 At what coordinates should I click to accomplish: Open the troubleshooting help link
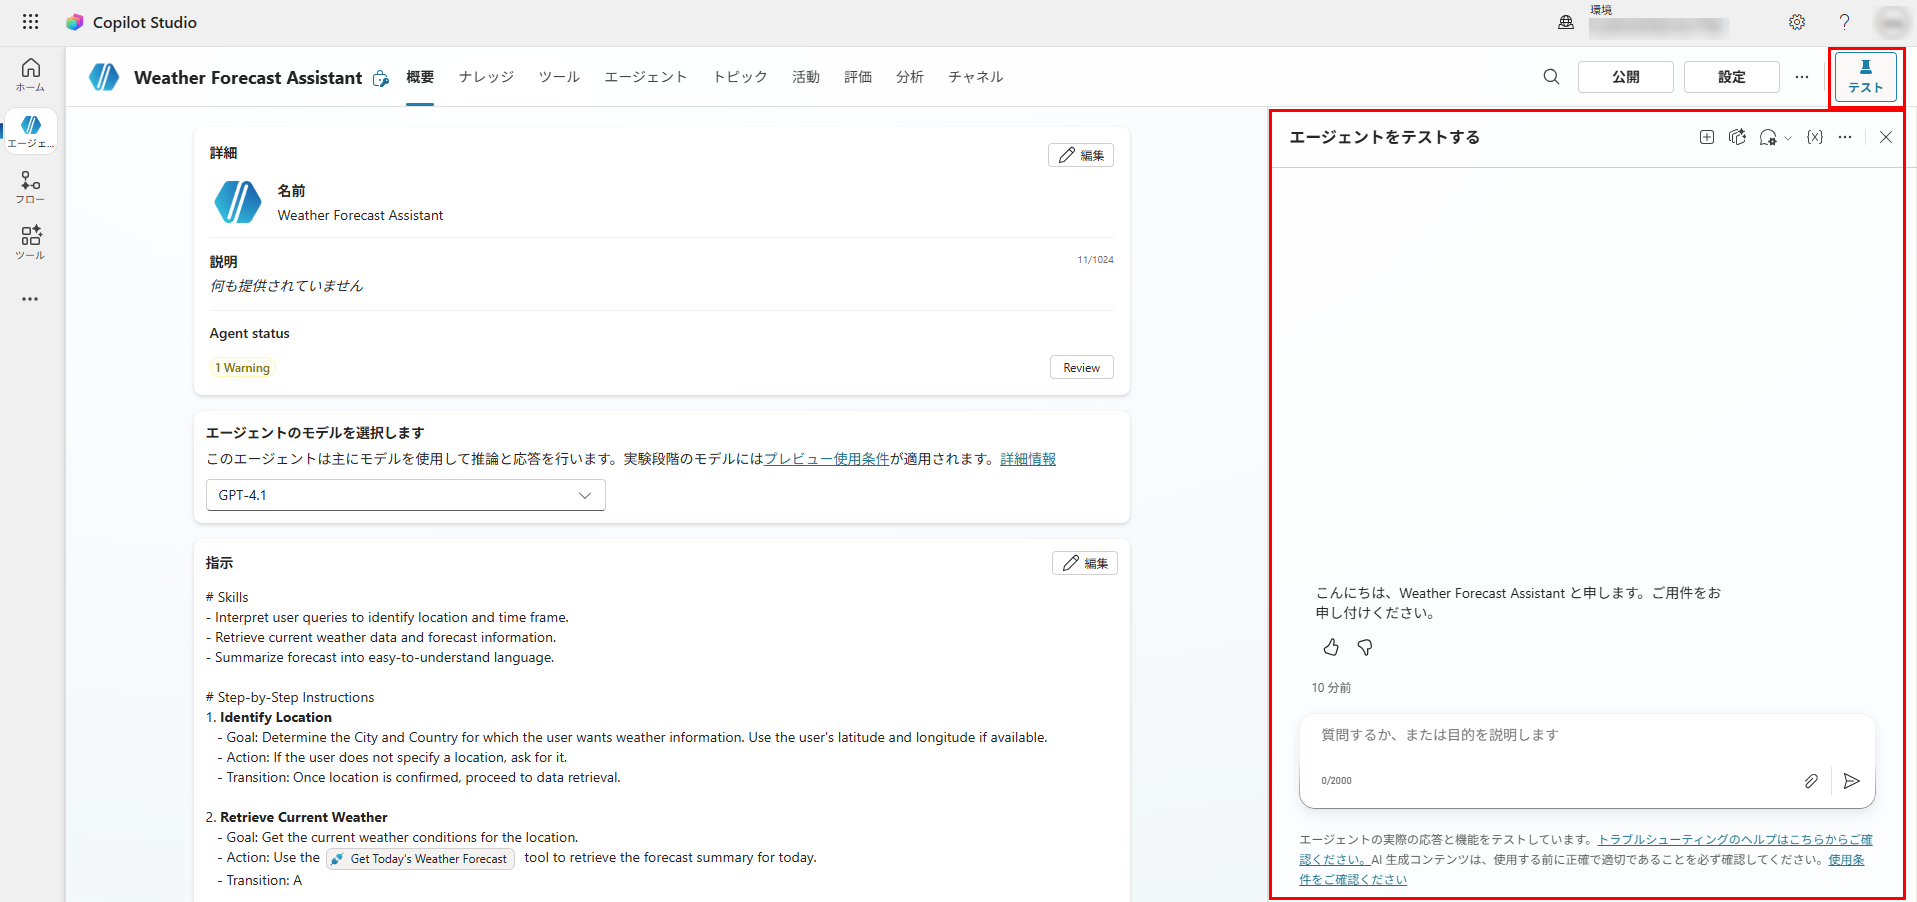pos(1735,840)
